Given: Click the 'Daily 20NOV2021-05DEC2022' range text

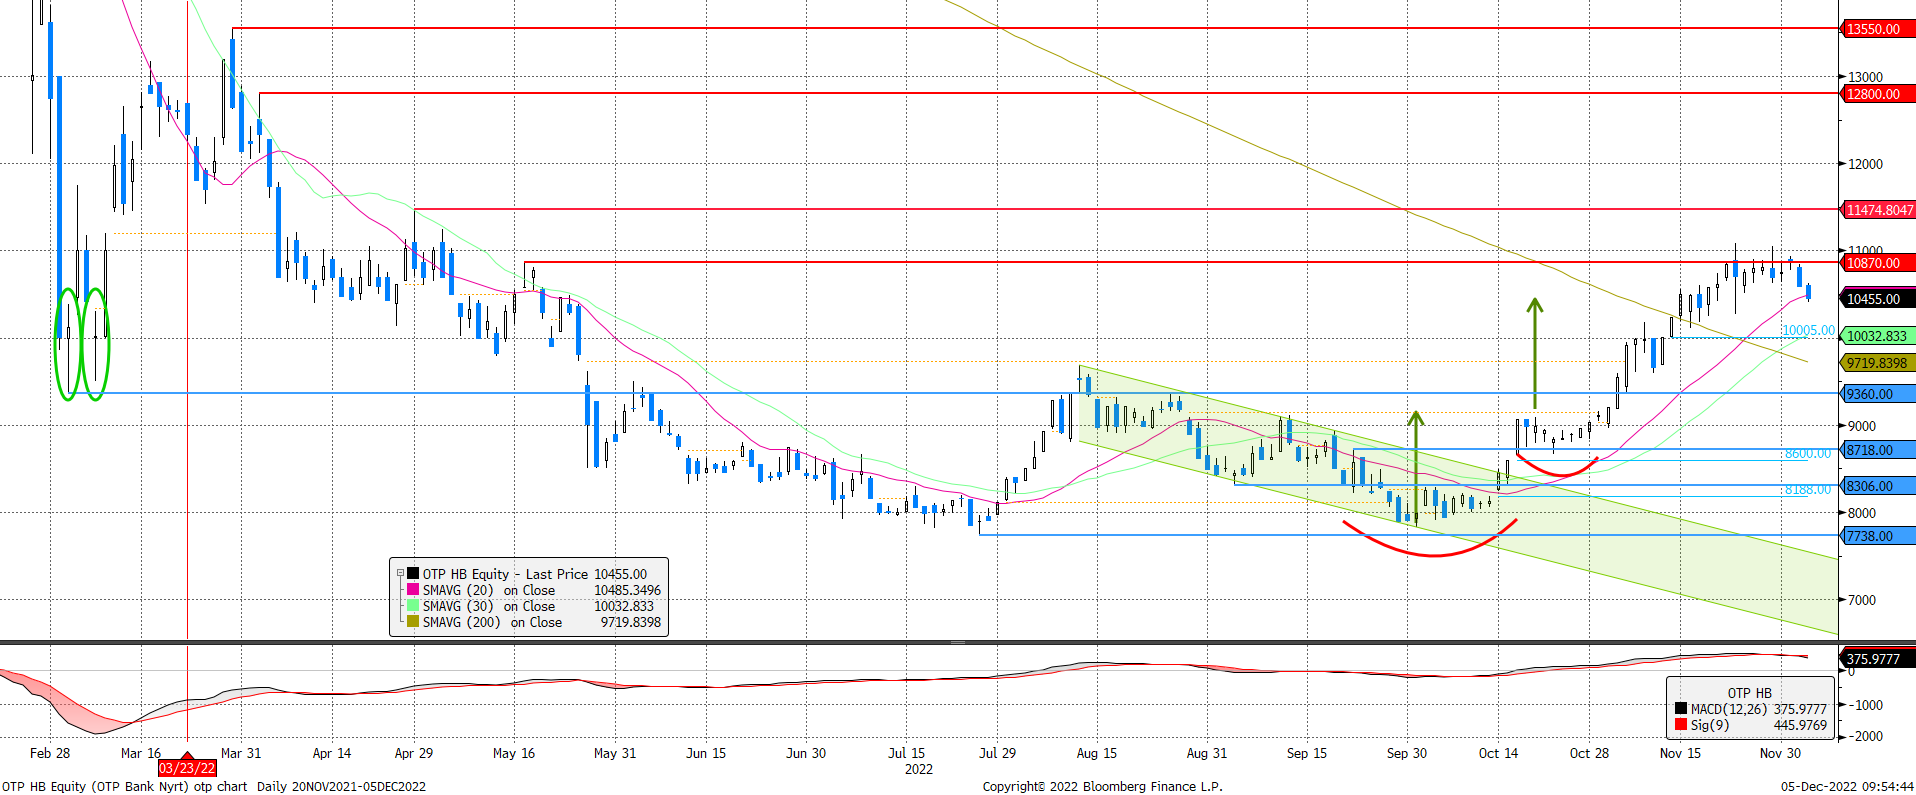Looking at the screenshot, I should (341, 786).
